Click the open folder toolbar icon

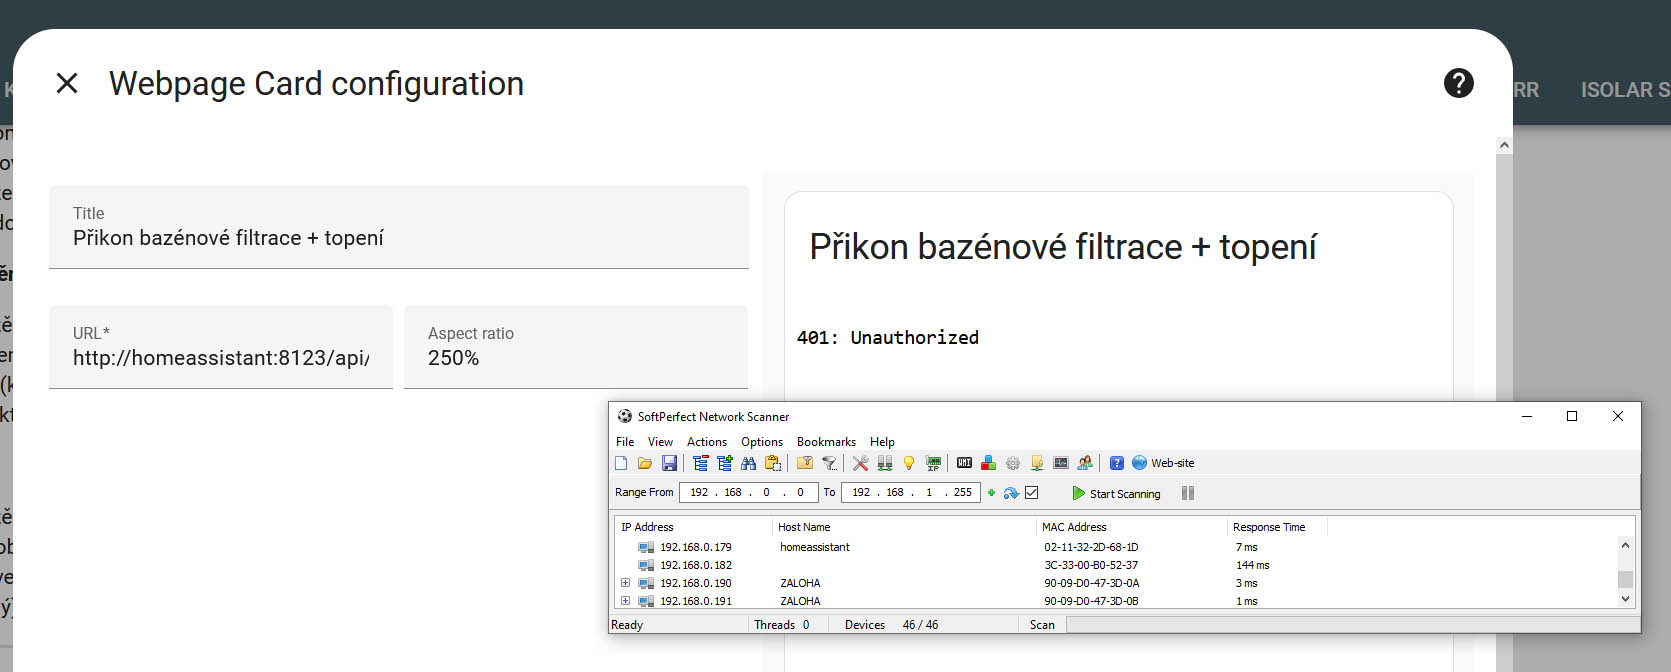tap(645, 463)
